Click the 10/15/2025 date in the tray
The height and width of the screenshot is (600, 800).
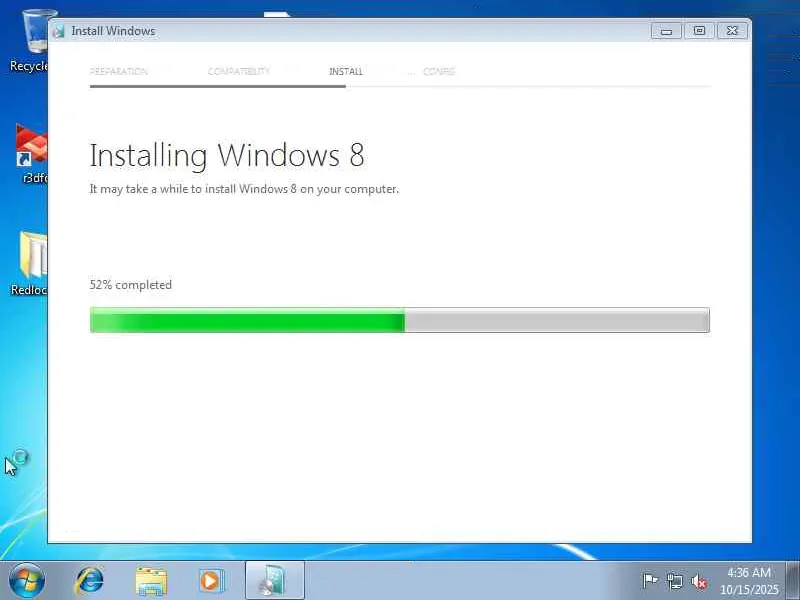tap(749, 589)
